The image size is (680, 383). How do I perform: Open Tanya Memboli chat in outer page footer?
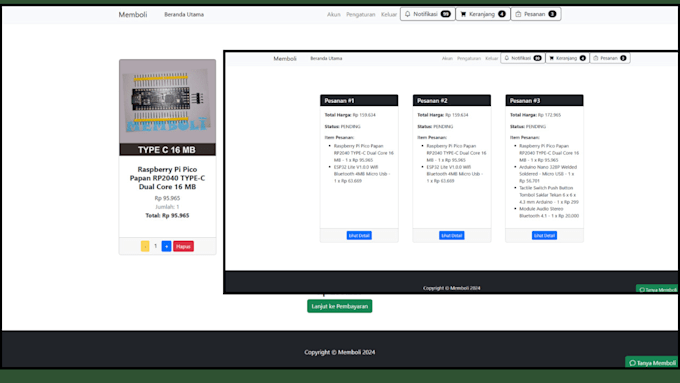click(652, 363)
